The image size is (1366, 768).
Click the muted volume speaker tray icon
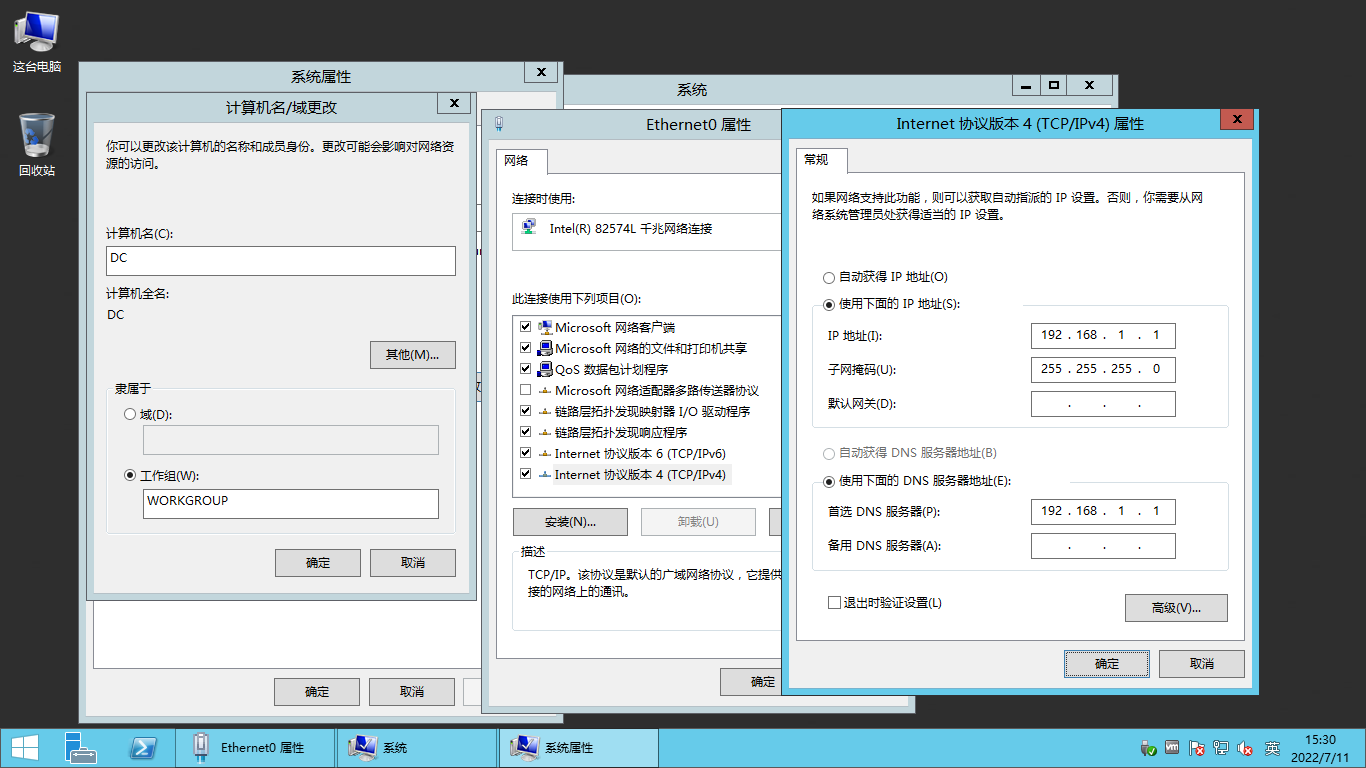point(1246,748)
